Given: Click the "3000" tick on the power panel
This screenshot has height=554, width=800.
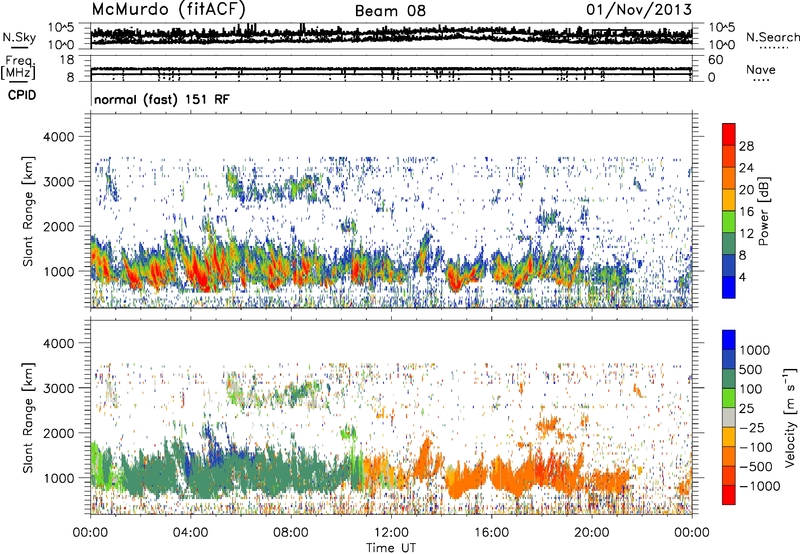Looking at the screenshot, I should (60, 182).
